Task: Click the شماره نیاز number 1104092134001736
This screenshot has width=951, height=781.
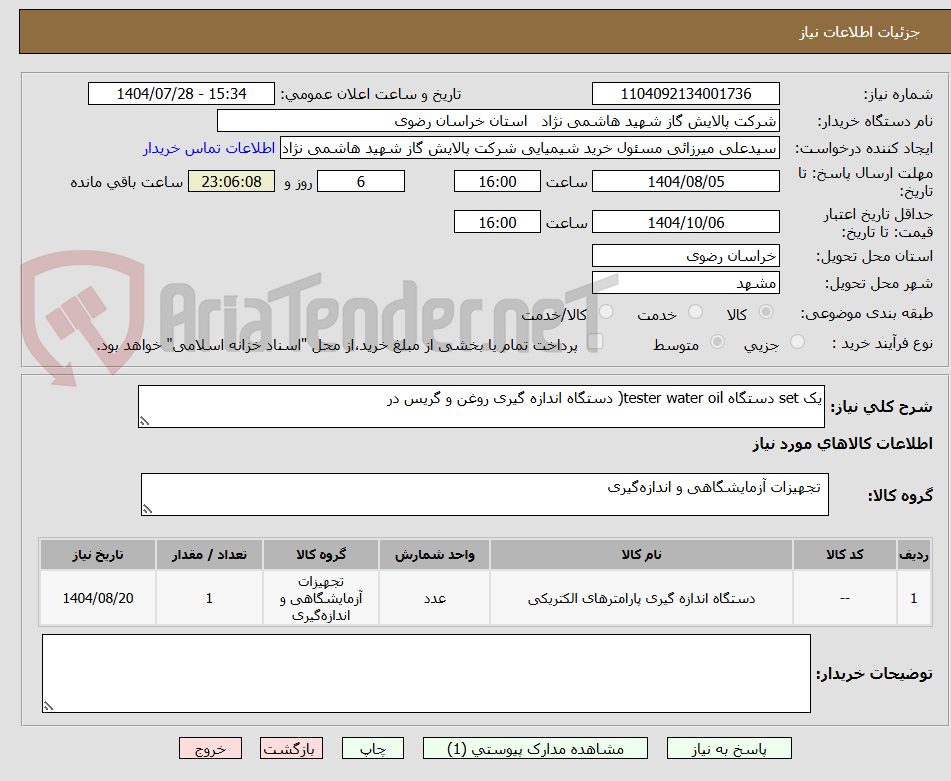Action: (686, 93)
